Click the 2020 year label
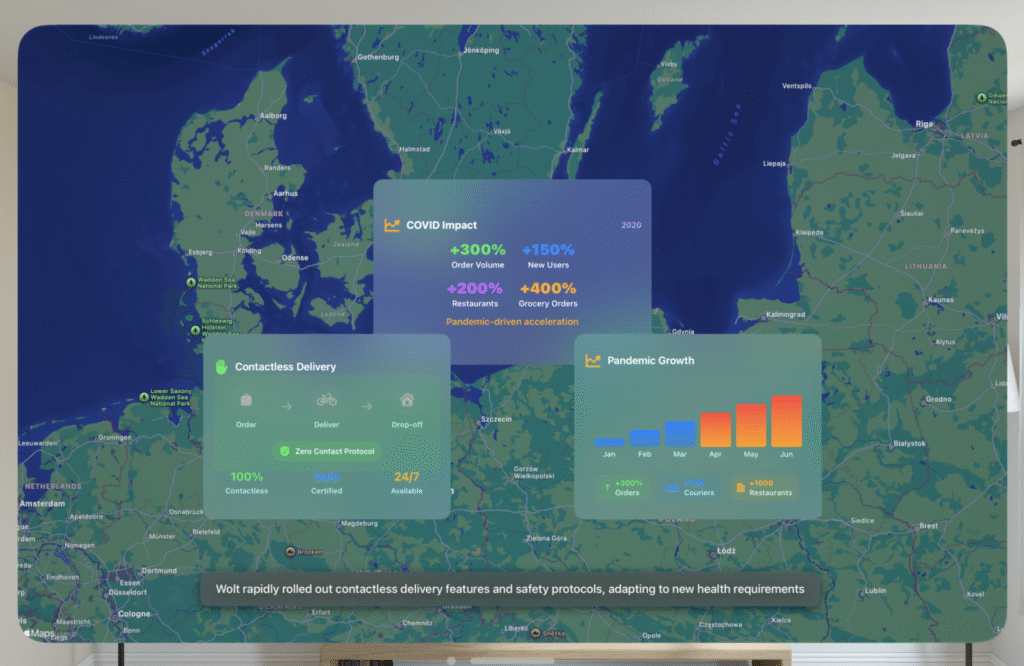This screenshot has height=666, width=1024. coord(631,225)
